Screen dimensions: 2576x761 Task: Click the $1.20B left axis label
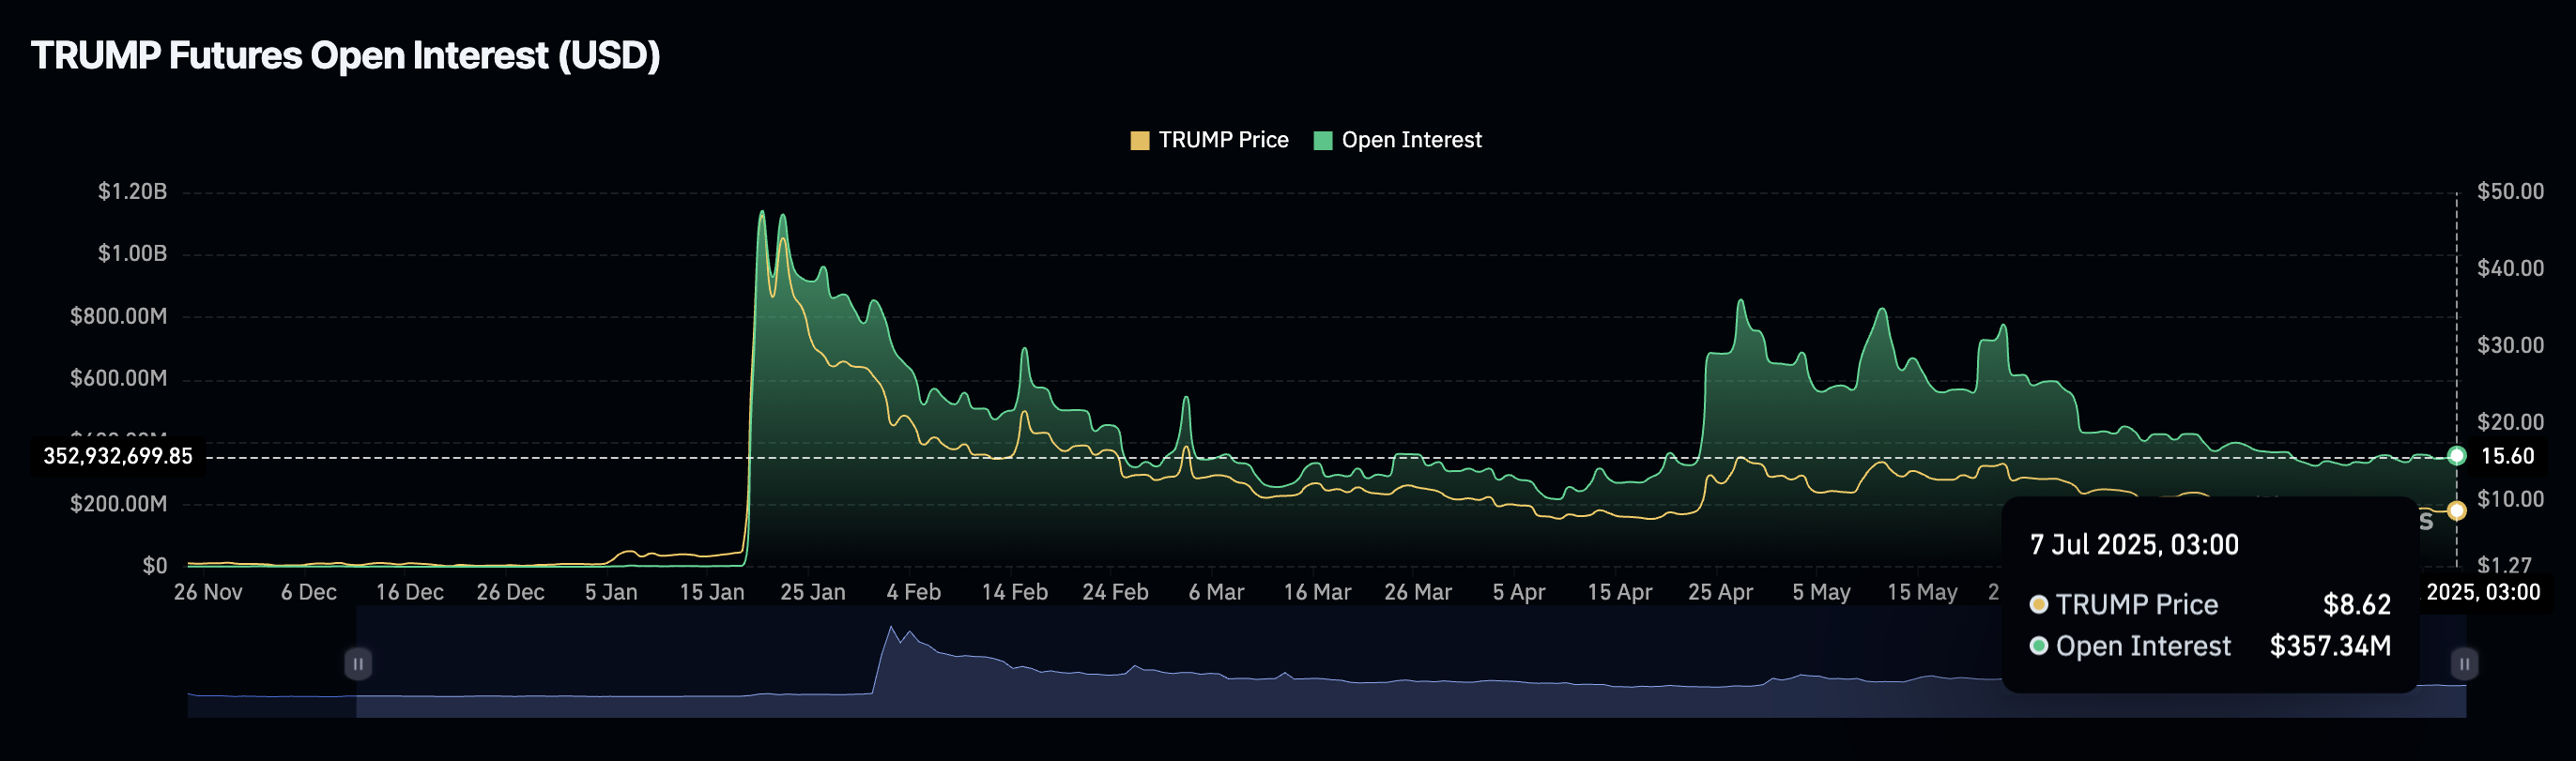[x=132, y=192]
